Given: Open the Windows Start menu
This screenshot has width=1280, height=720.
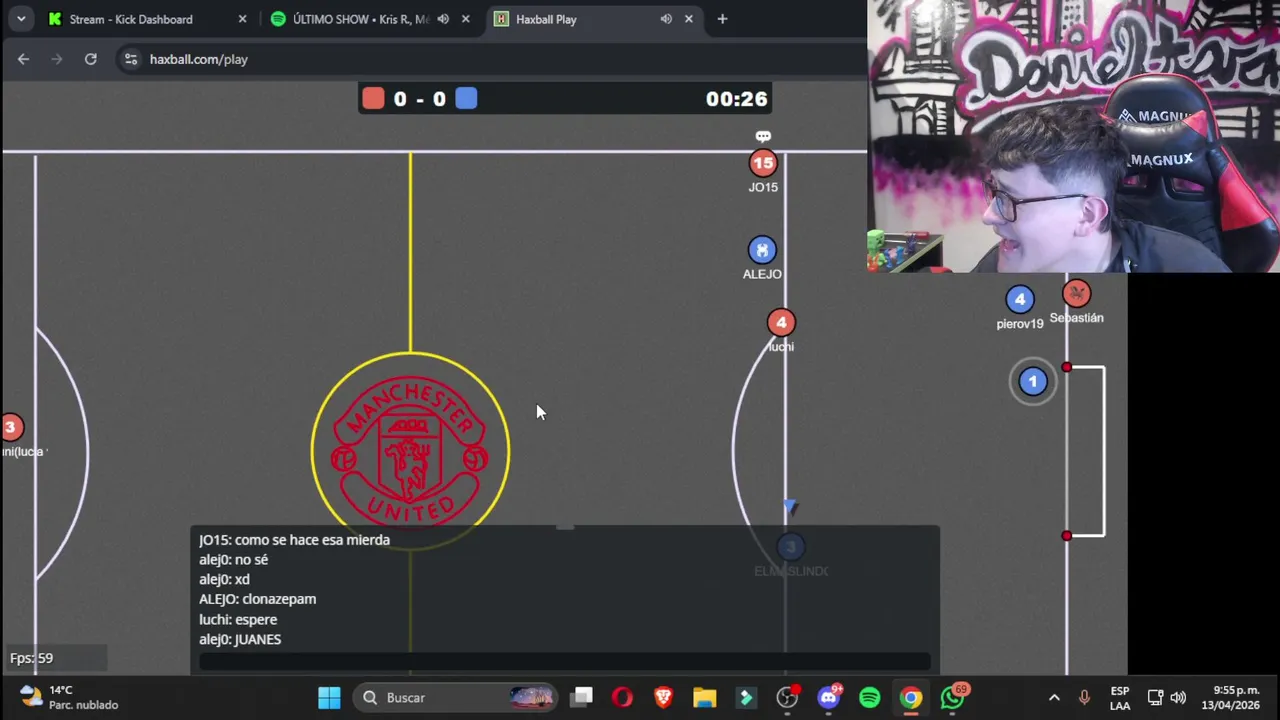Looking at the screenshot, I should tap(329, 697).
